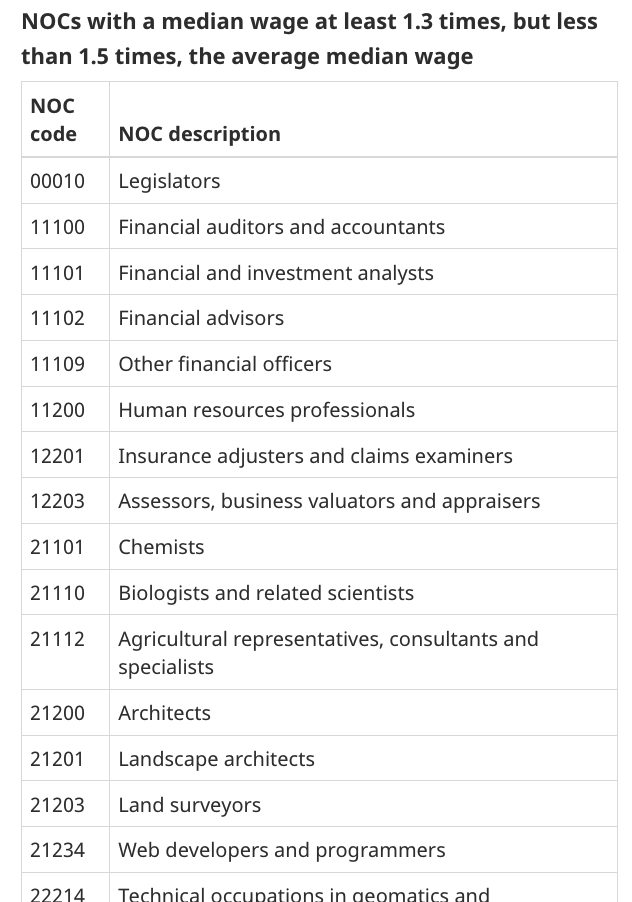
Task: Click NOC code 21112 cell
Action: point(58,639)
